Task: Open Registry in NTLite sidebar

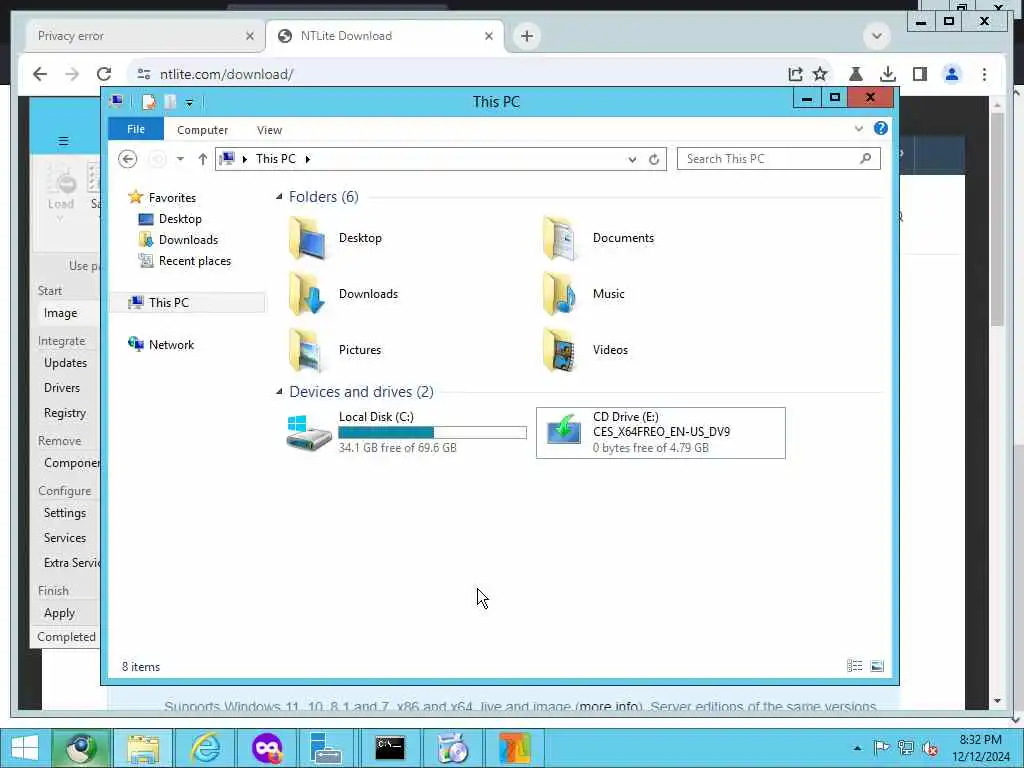Action: click(x=65, y=413)
